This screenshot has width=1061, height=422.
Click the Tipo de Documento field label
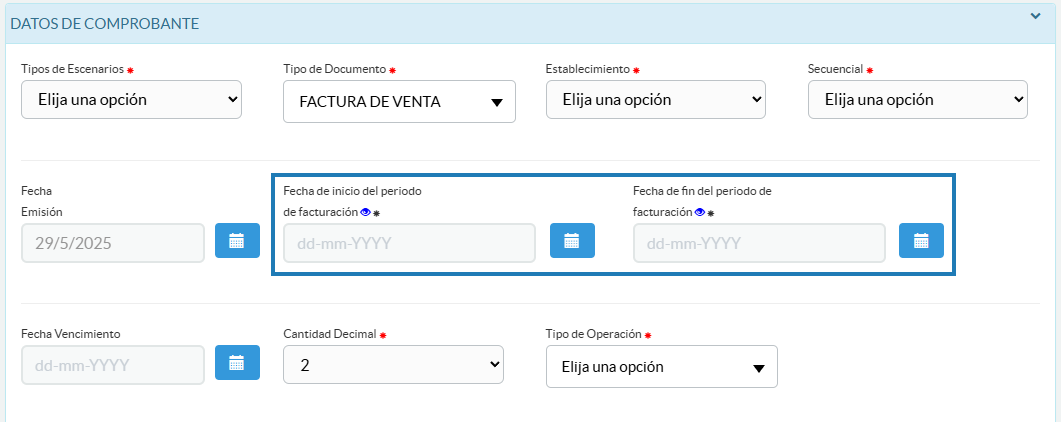334,69
